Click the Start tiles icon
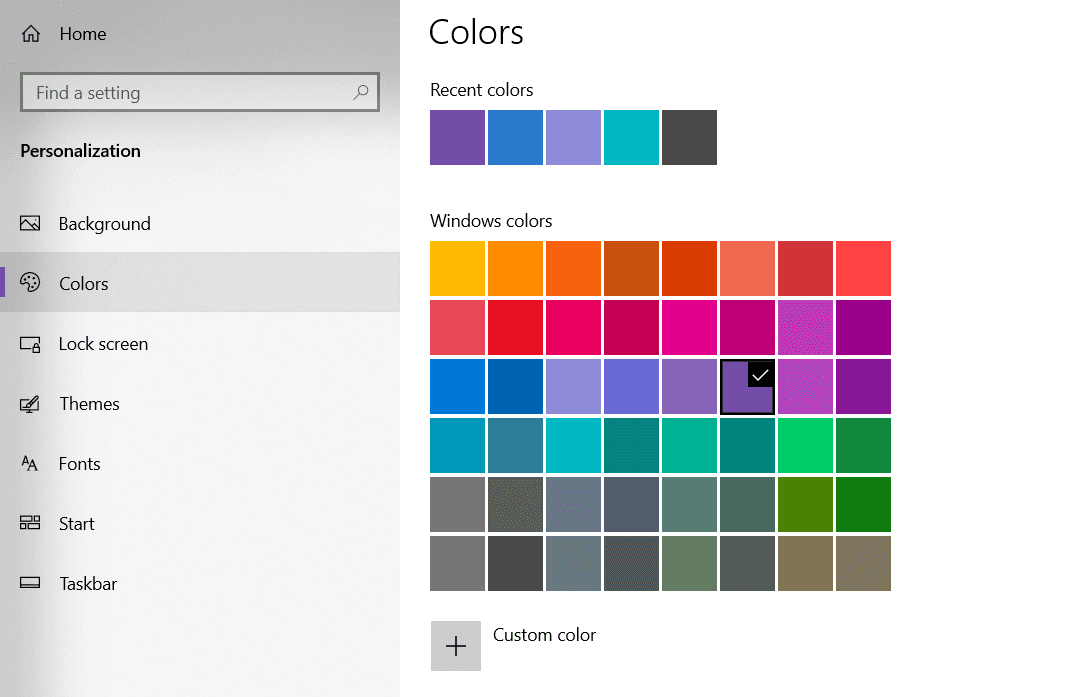 click(30, 523)
